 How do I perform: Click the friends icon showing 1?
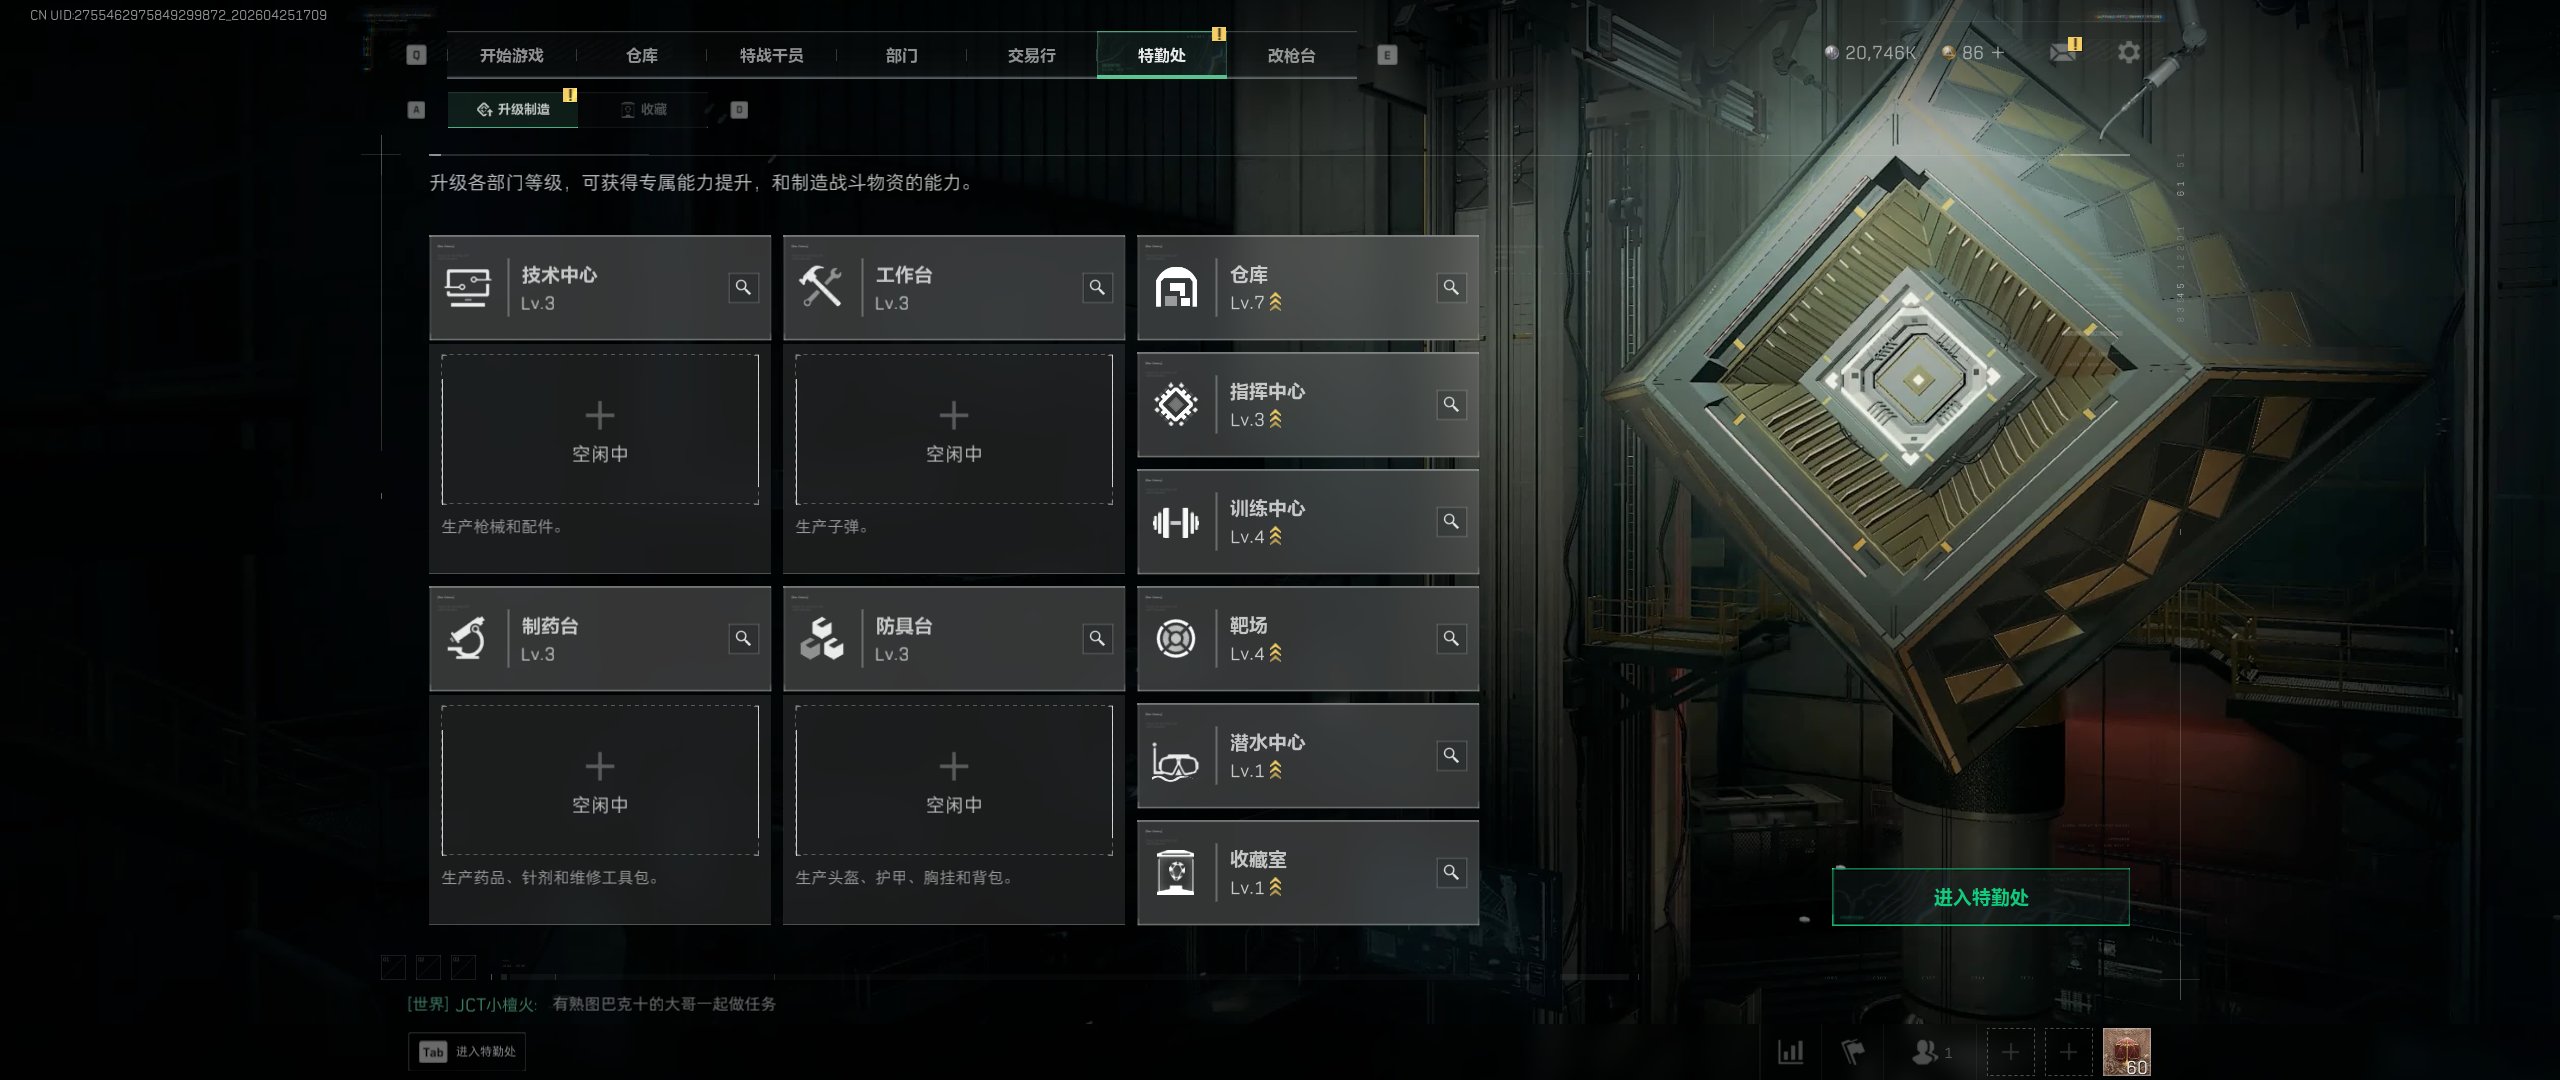(1931, 1052)
